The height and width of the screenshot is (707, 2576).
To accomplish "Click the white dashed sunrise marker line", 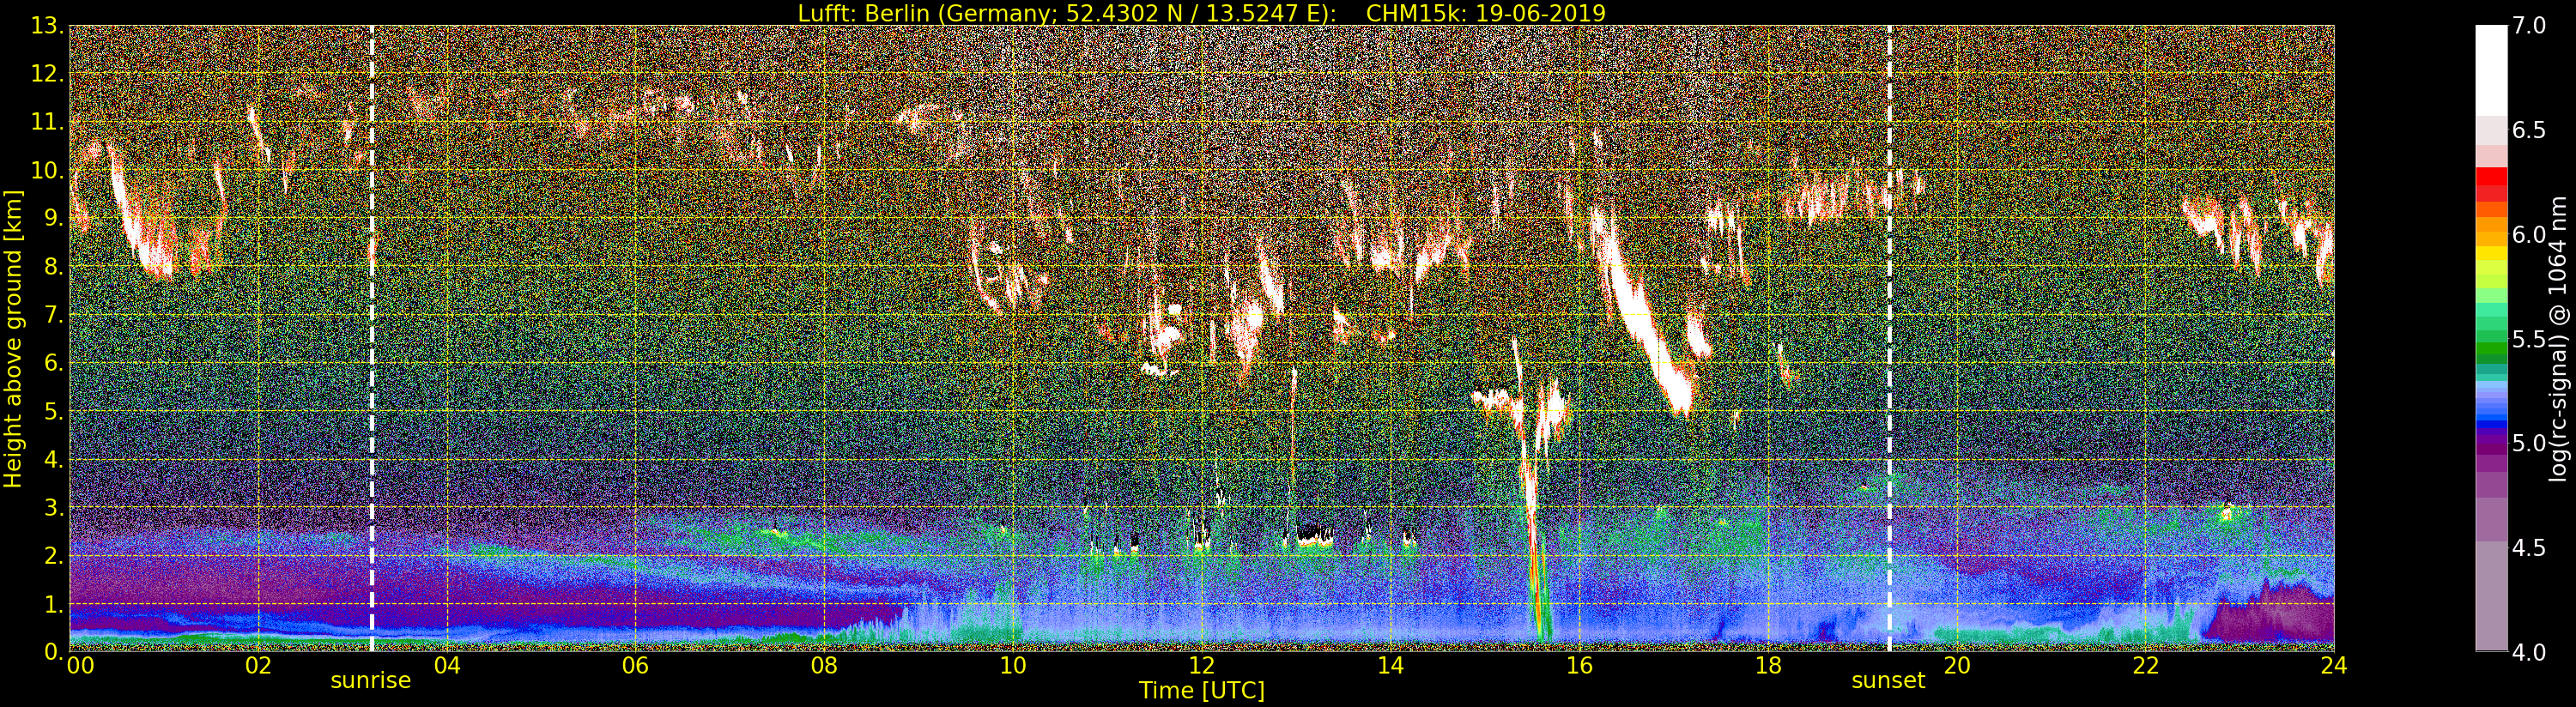I will (372, 338).
